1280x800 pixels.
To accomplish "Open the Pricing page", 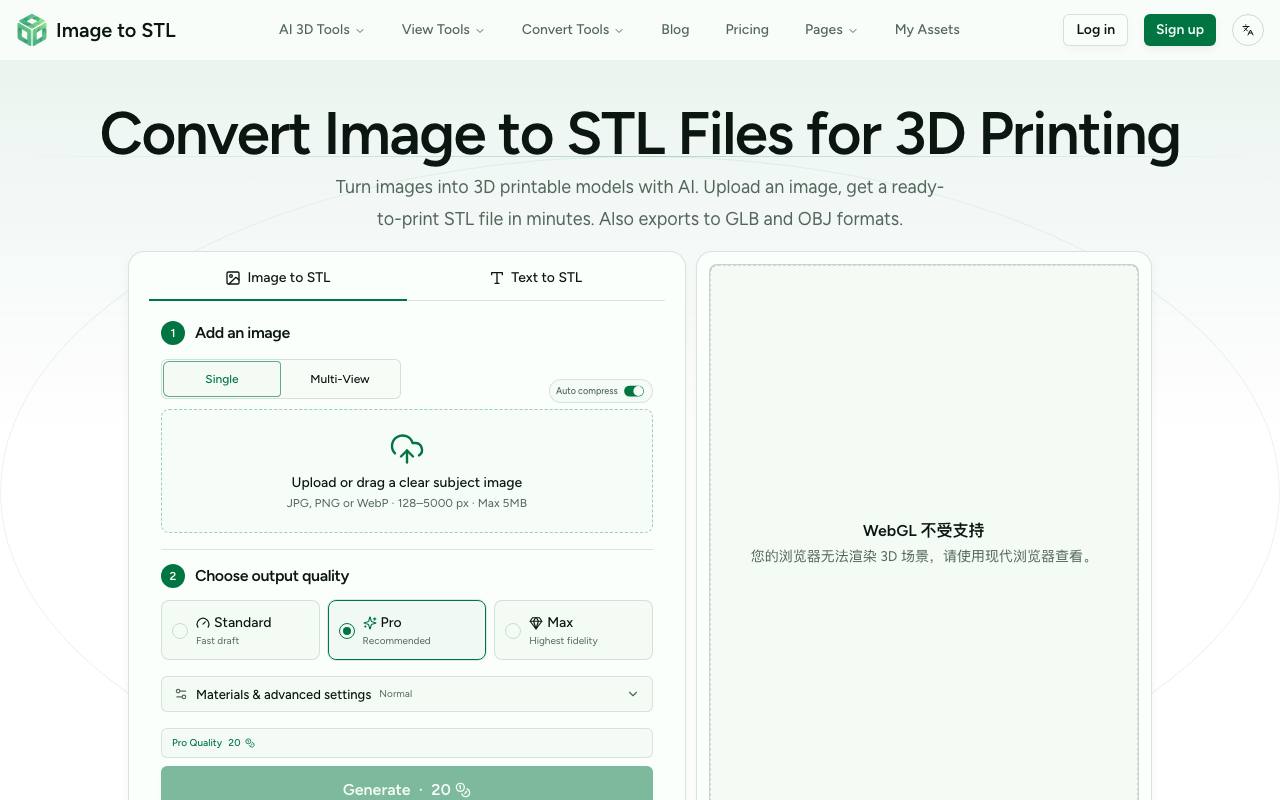I will [747, 30].
